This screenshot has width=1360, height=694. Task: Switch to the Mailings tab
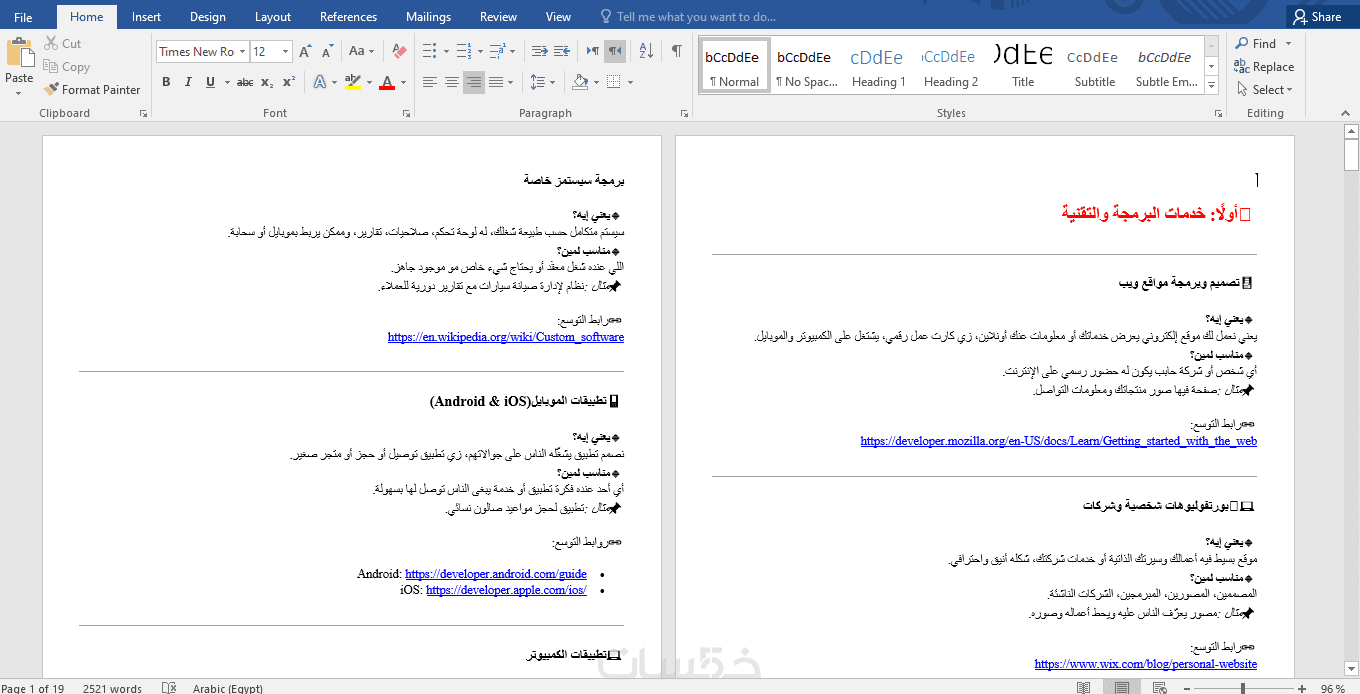[428, 17]
